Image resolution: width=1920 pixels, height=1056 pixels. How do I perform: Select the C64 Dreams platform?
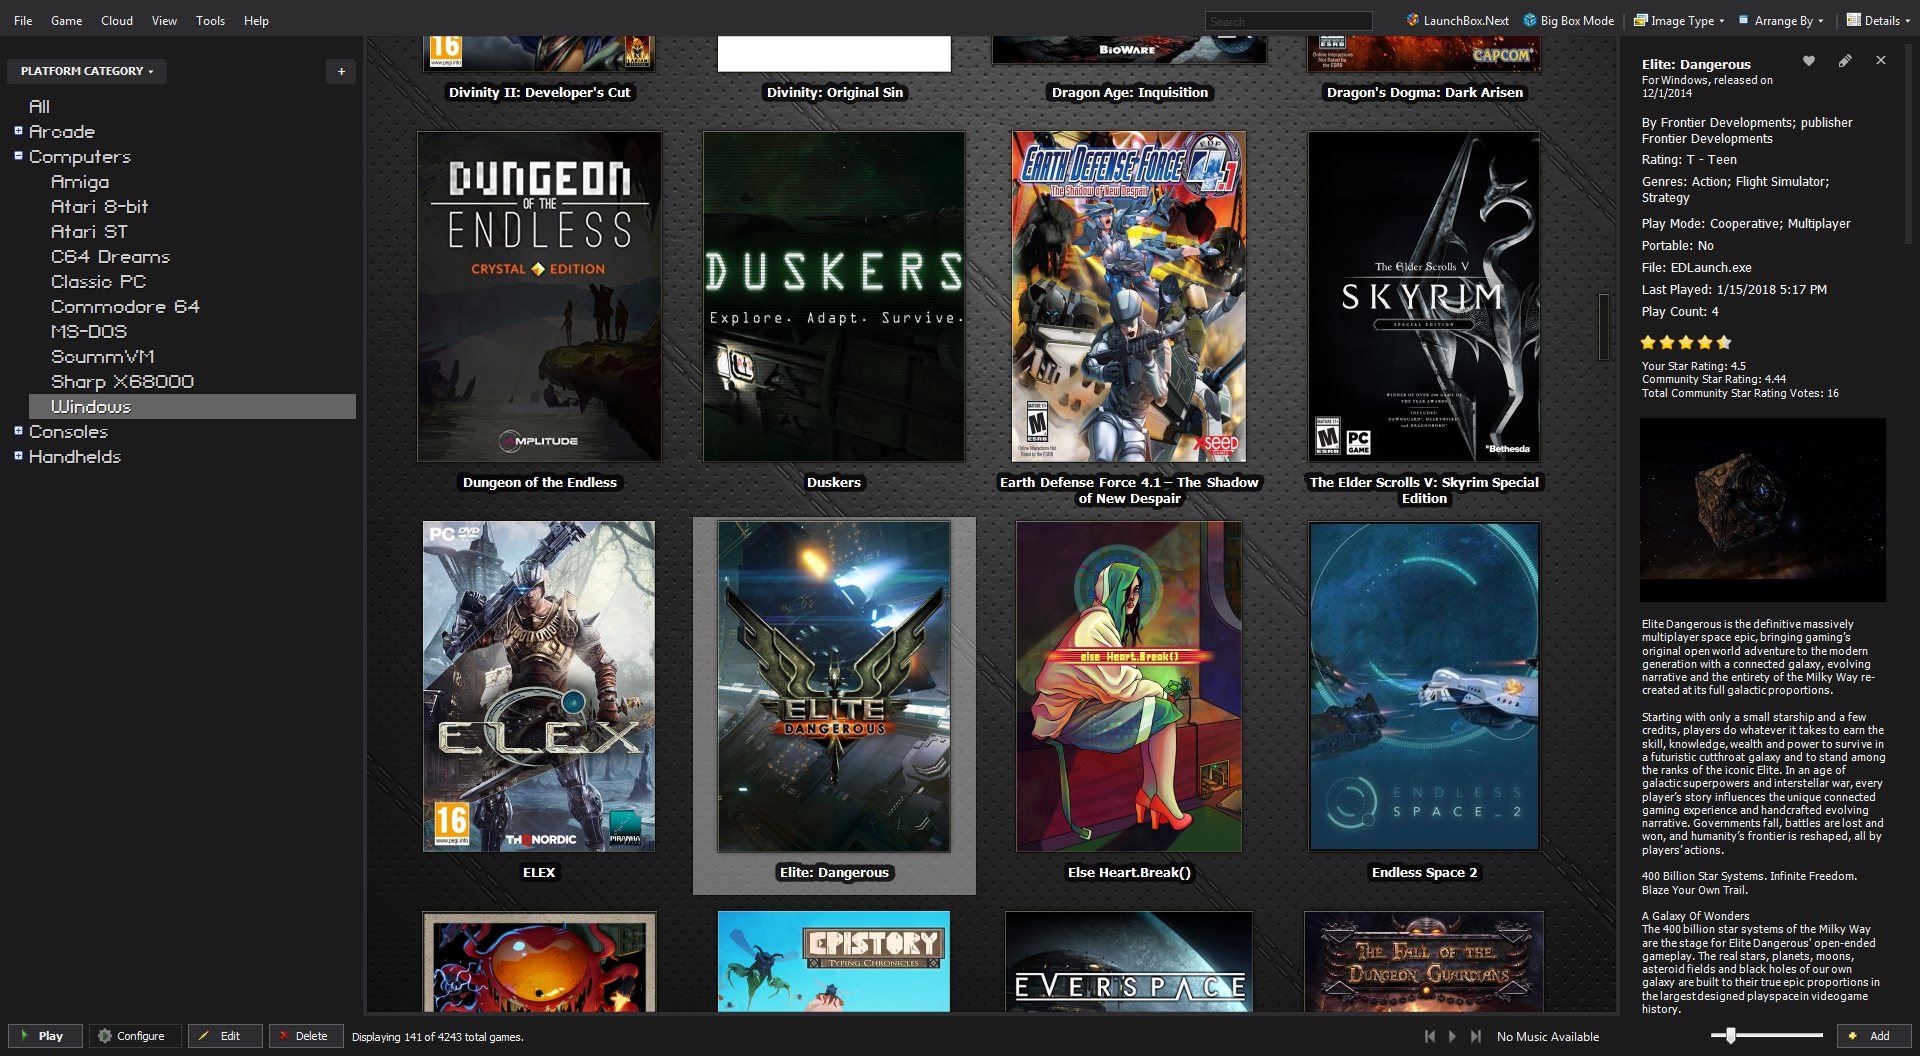click(110, 256)
